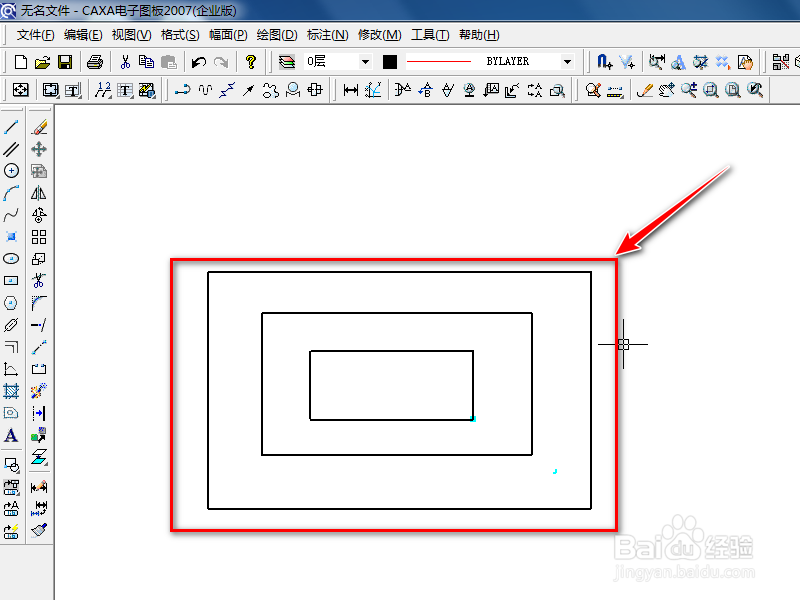Click the Save floppy disk icon
This screenshot has width=800, height=600.
(65, 62)
